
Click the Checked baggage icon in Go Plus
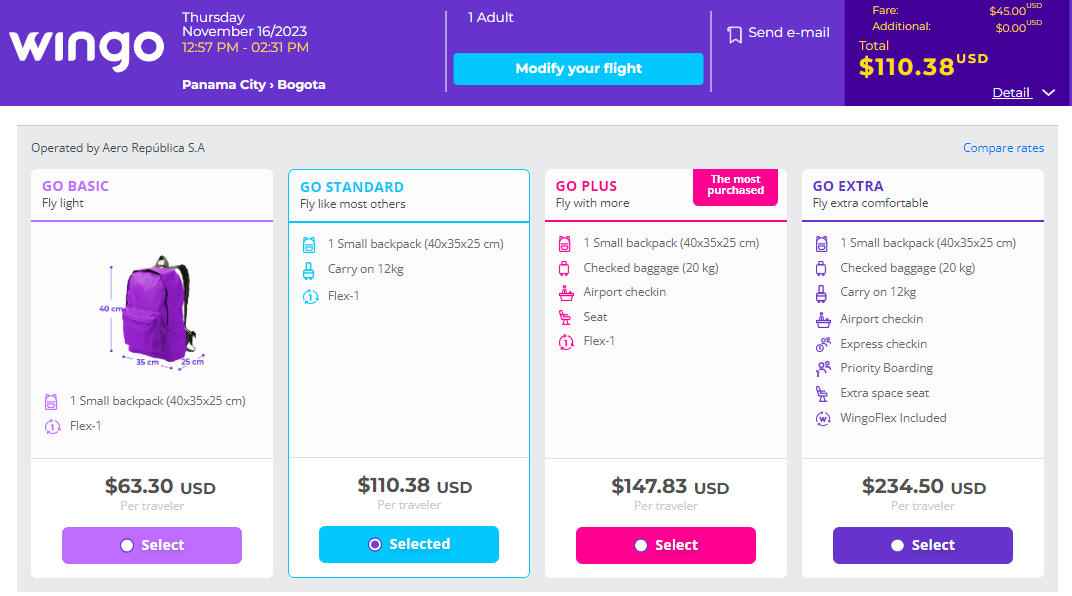(x=565, y=269)
